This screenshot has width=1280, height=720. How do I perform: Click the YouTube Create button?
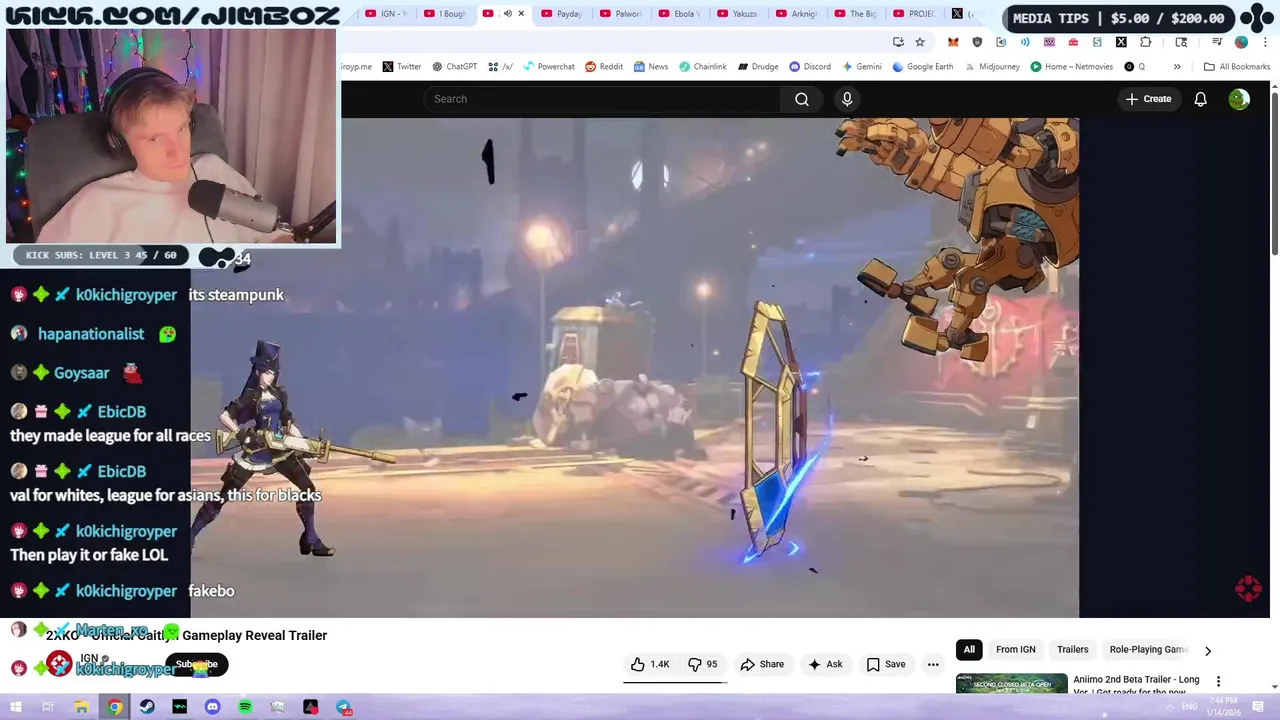click(1148, 99)
